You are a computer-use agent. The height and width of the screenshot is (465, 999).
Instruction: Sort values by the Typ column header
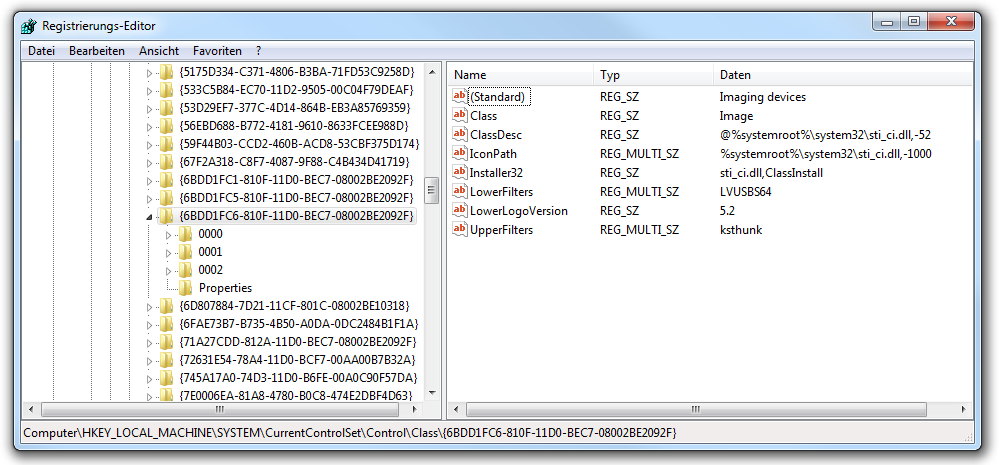[x=653, y=75]
